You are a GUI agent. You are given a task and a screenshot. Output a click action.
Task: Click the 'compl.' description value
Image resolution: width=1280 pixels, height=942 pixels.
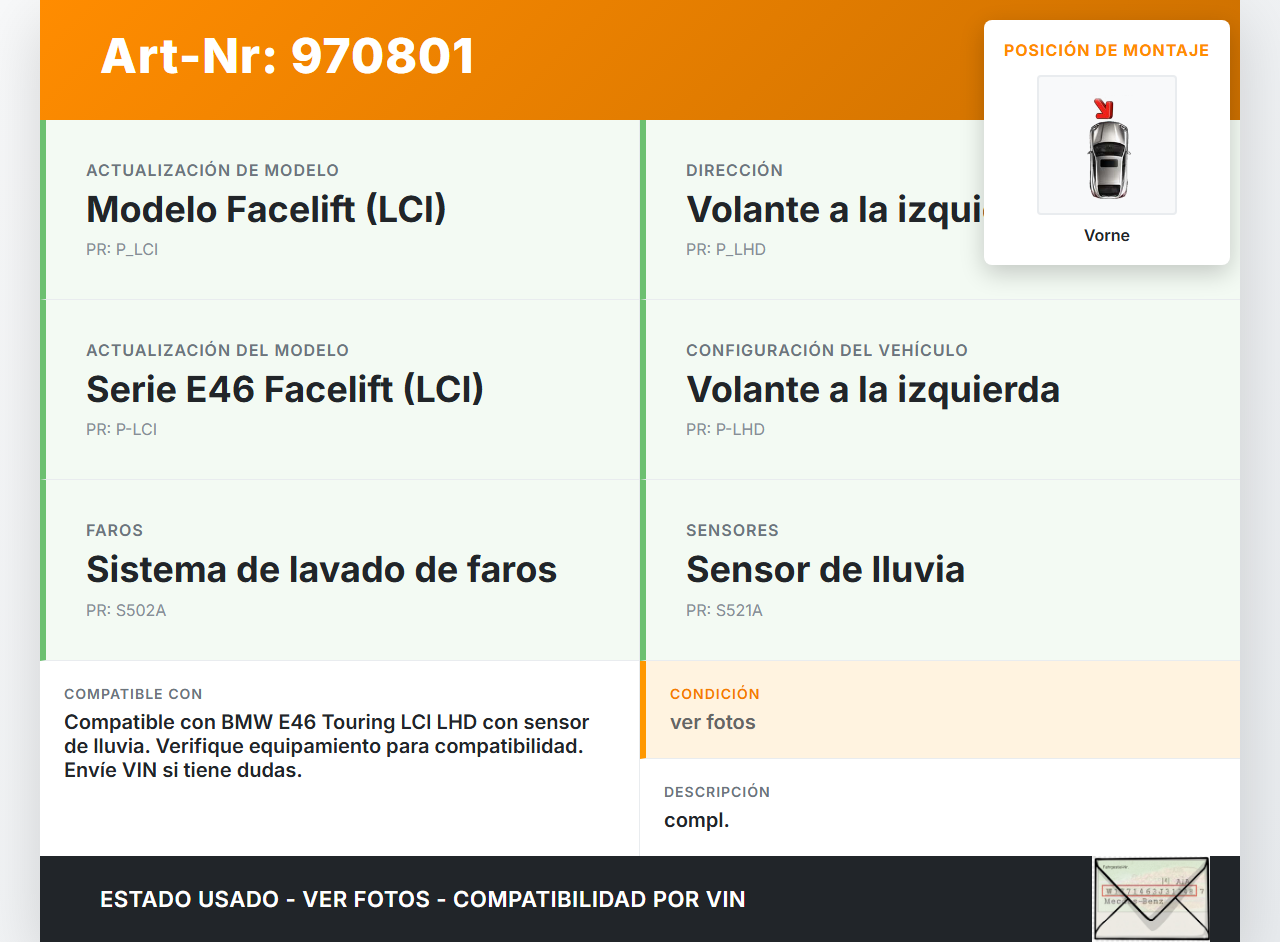coord(697,821)
